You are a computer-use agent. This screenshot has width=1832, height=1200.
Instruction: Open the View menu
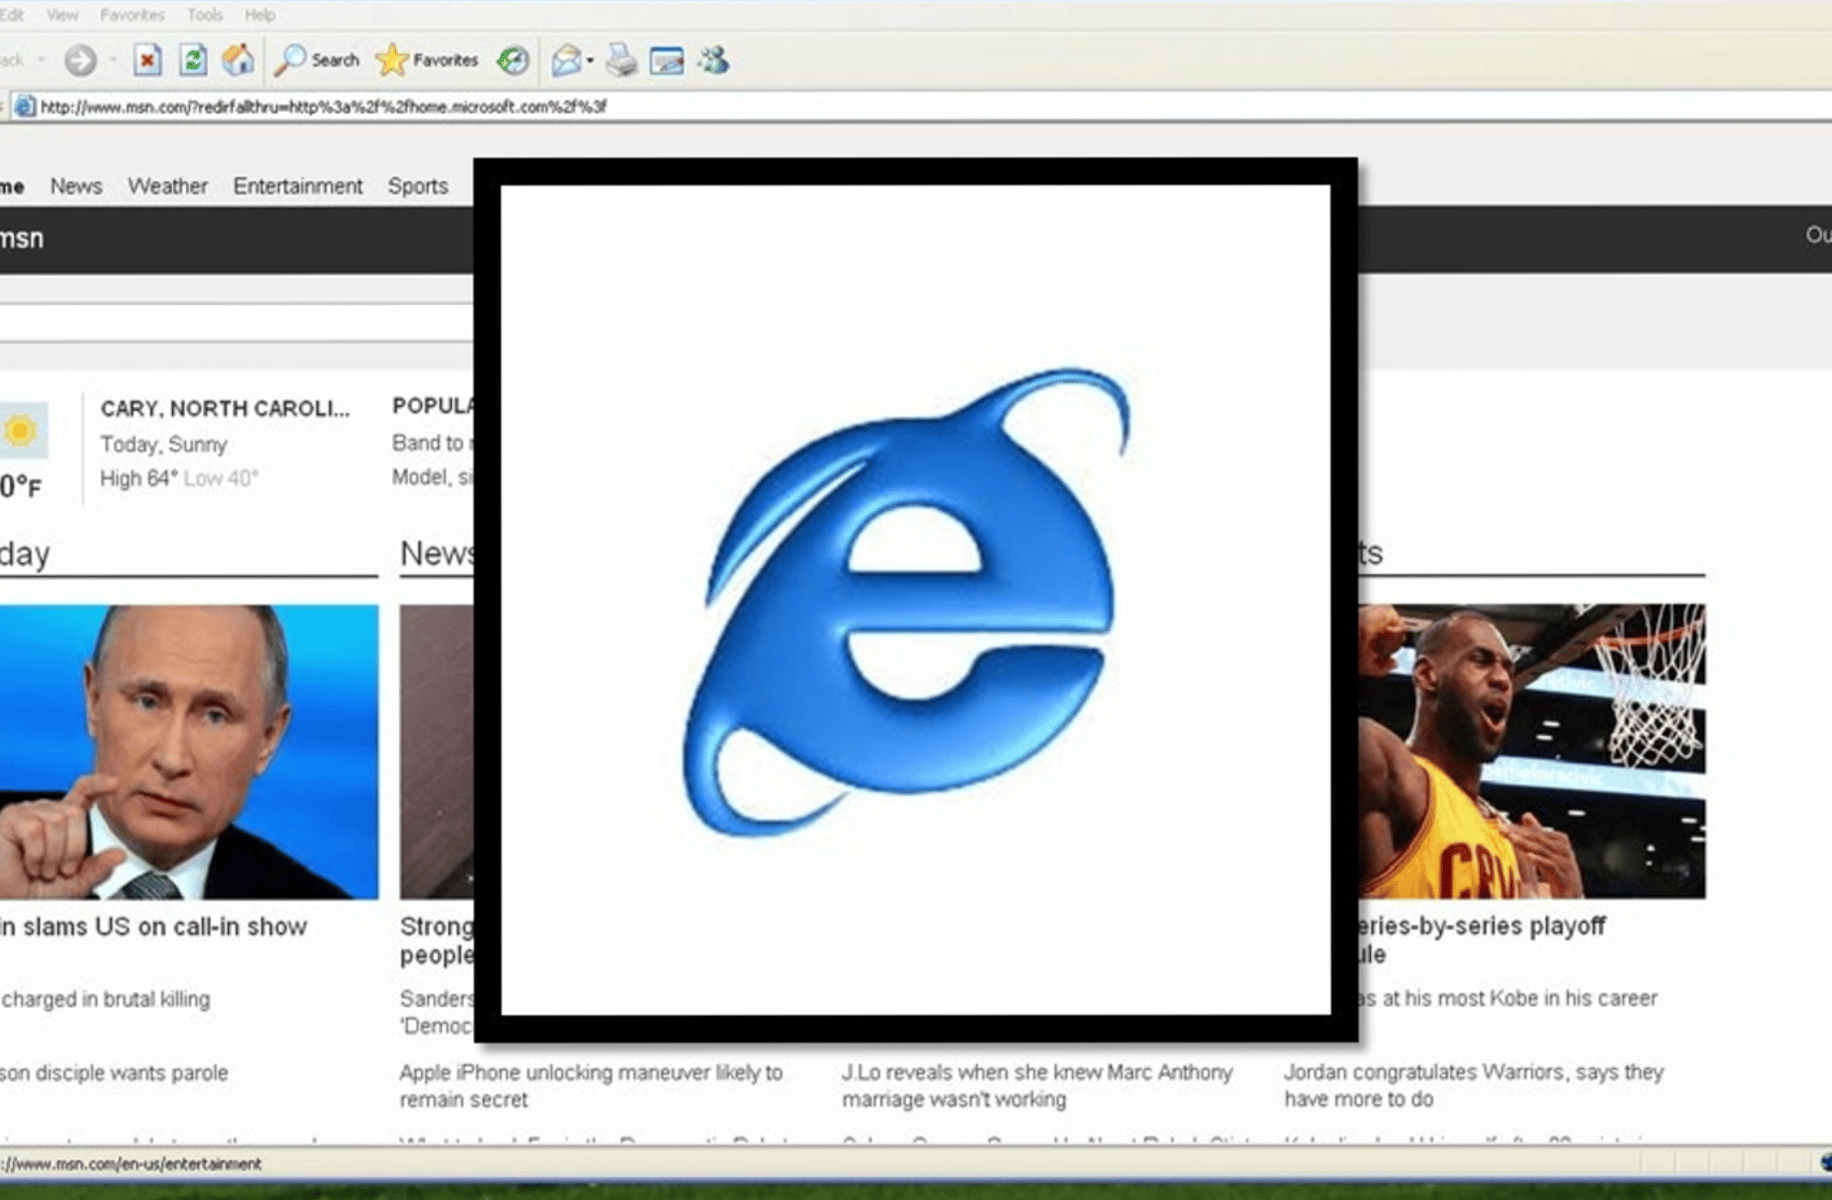(62, 15)
